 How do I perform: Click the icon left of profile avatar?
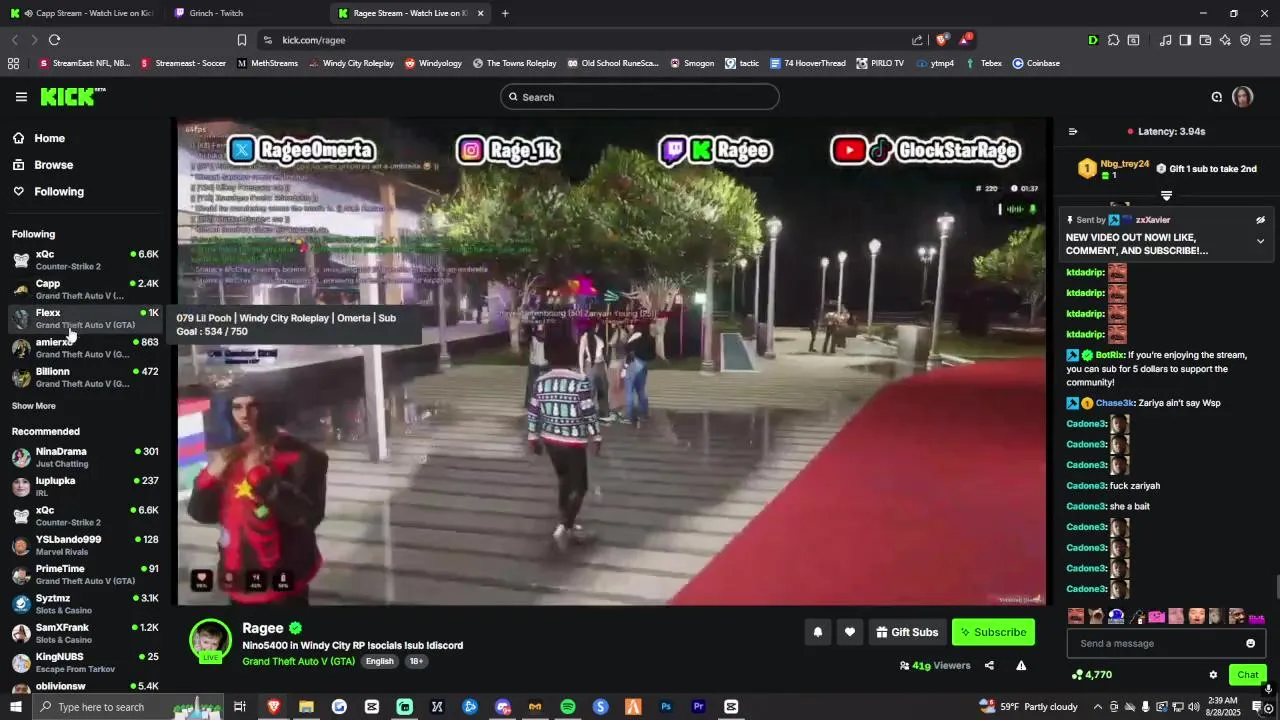coord(1217,97)
